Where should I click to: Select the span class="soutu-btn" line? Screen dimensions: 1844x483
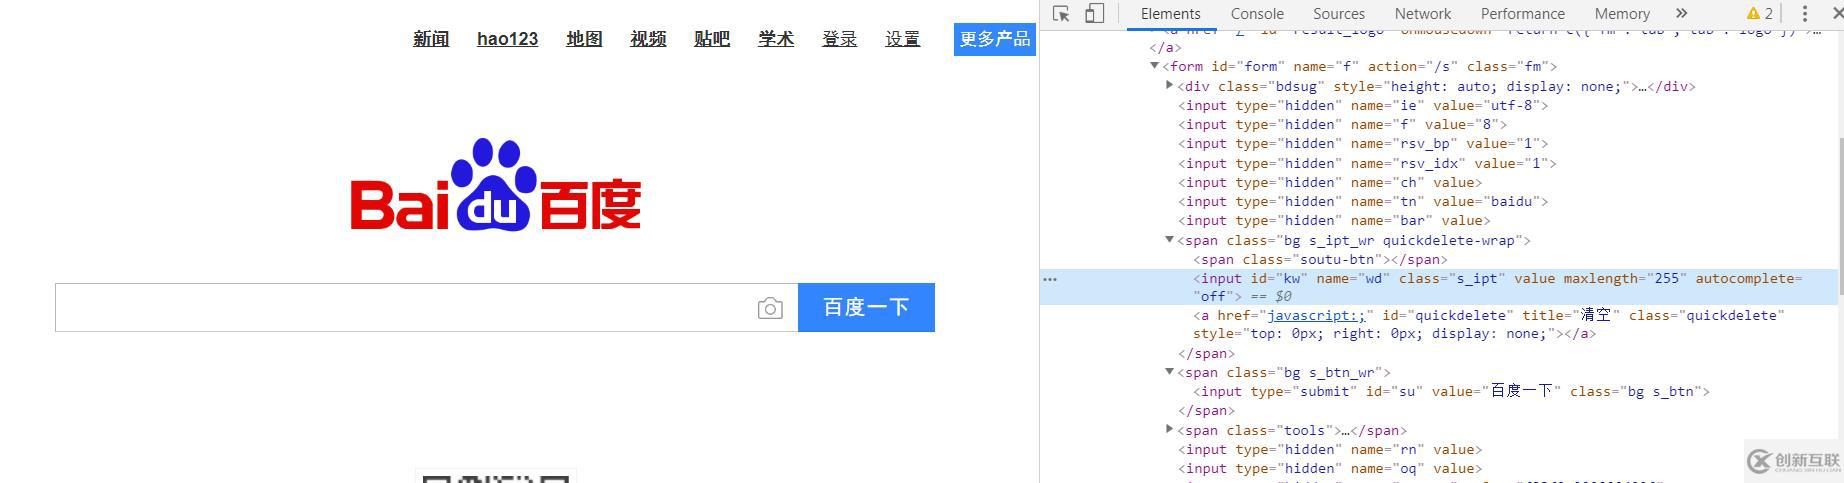click(1320, 259)
